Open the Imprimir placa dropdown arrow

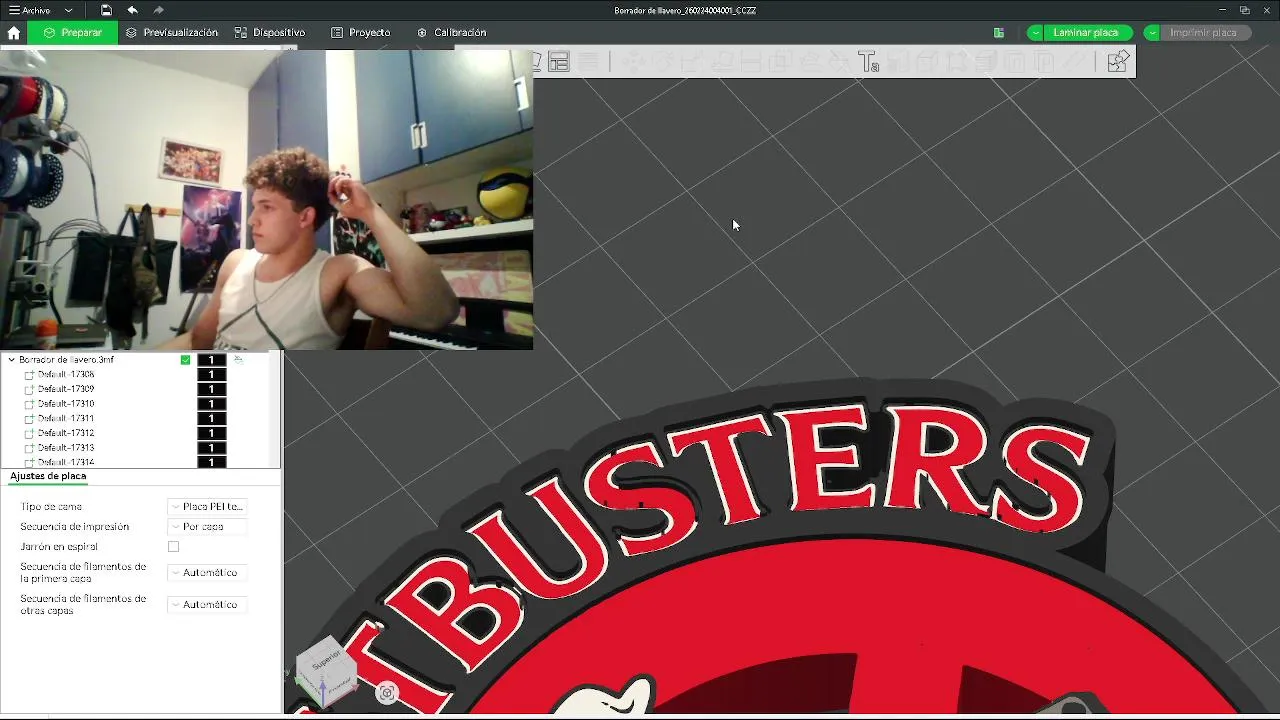1152,33
